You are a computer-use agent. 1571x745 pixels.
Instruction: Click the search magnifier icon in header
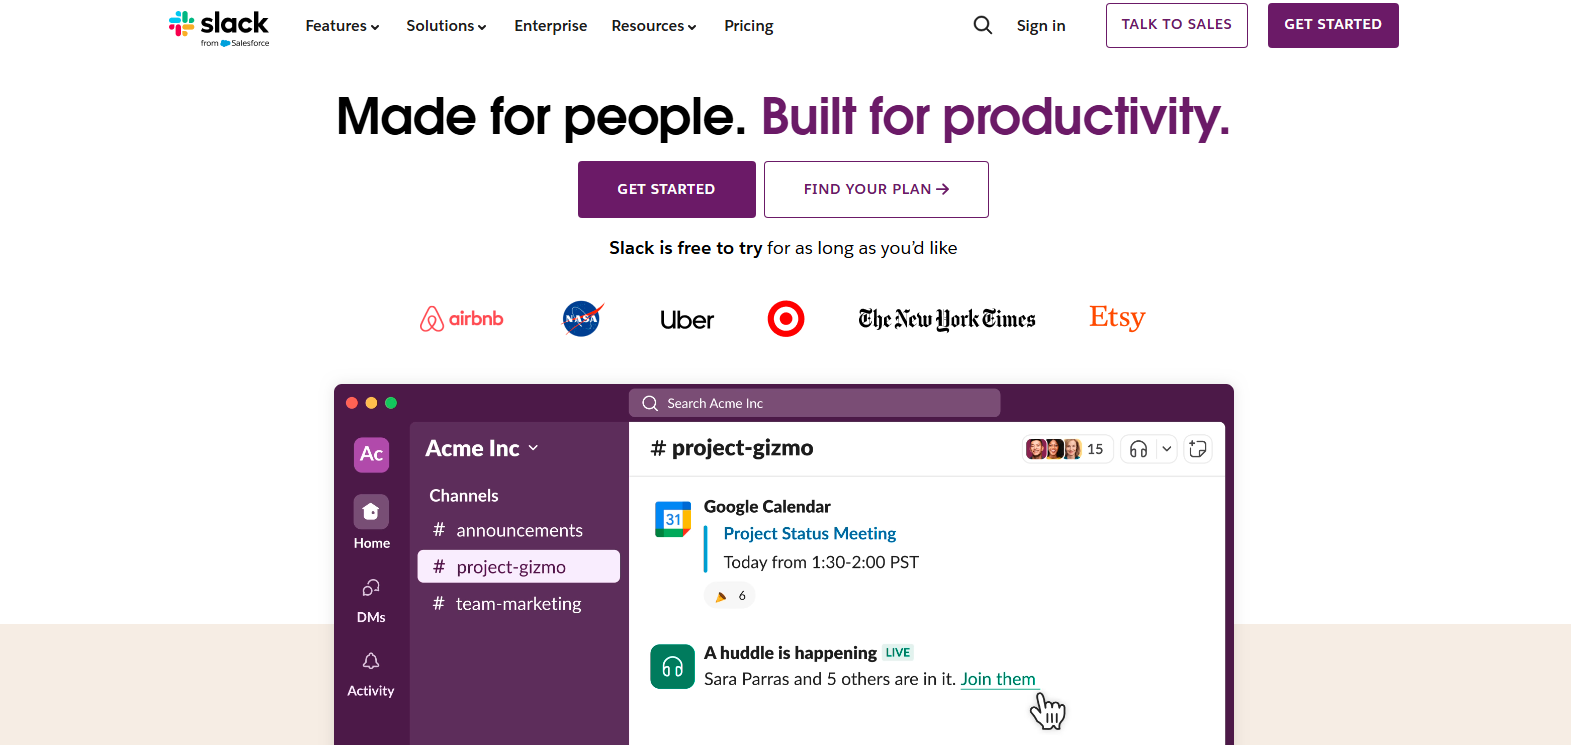[x=983, y=25]
